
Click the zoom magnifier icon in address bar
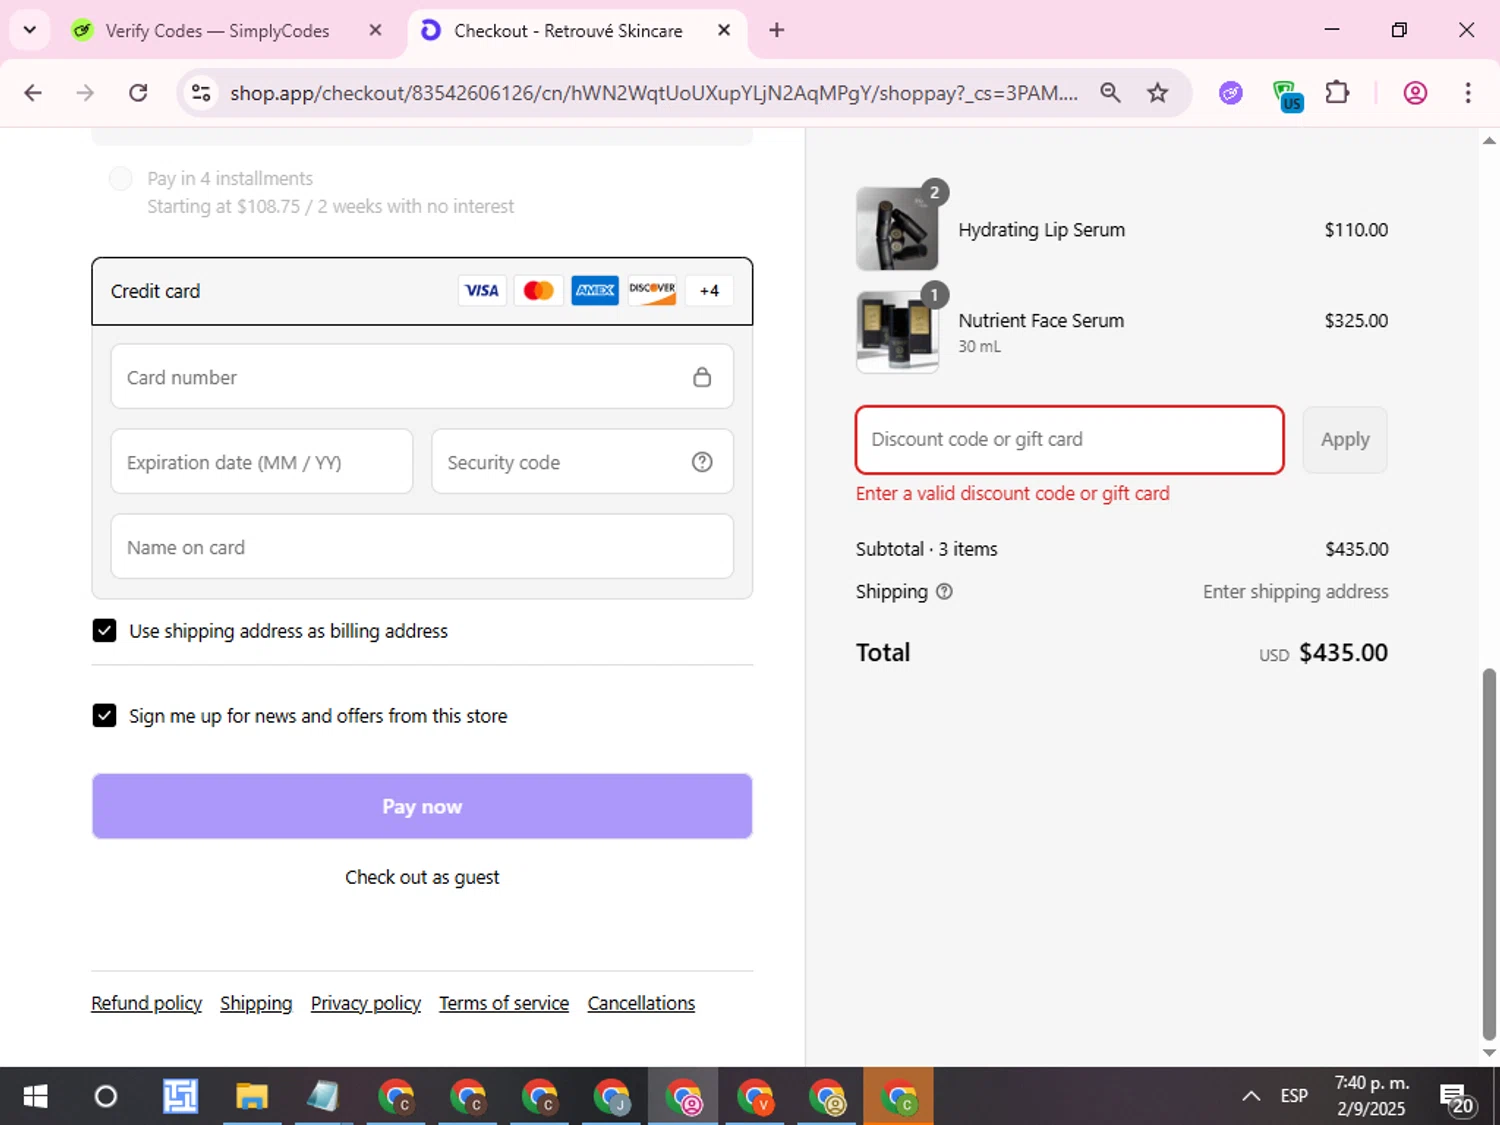tap(1110, 93)
